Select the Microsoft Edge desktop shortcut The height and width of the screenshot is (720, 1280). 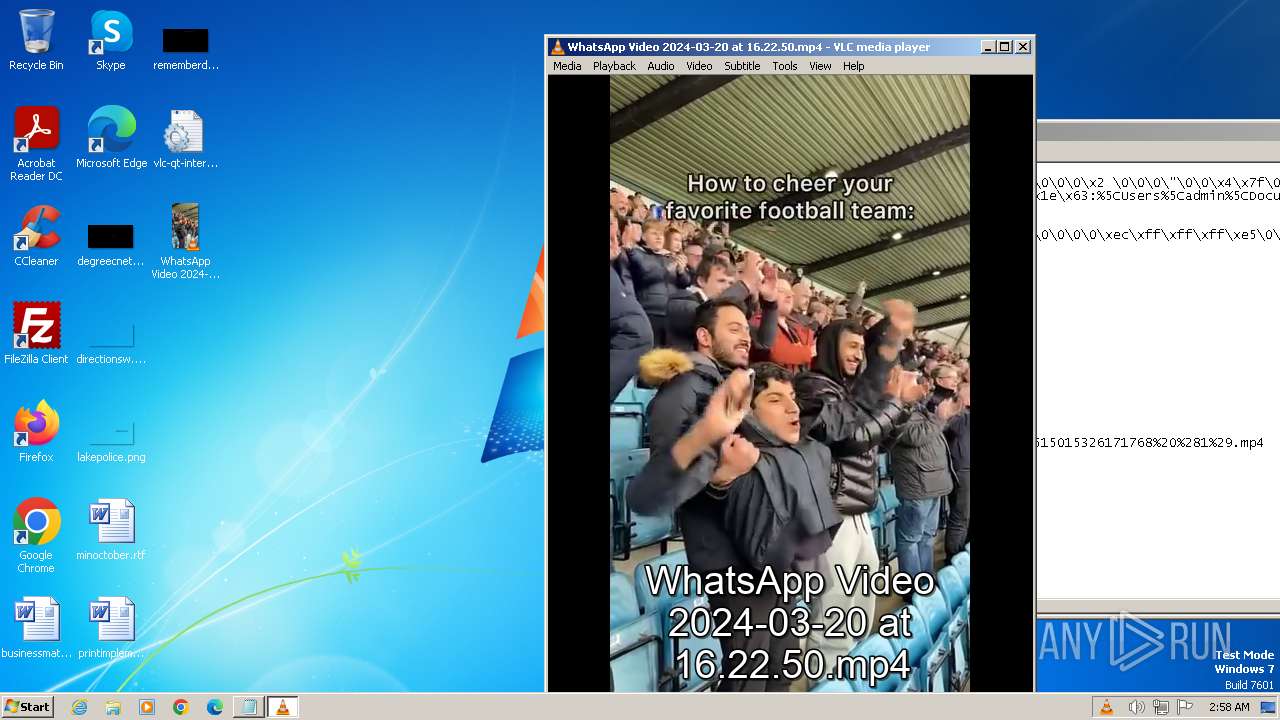pos(111,138)
